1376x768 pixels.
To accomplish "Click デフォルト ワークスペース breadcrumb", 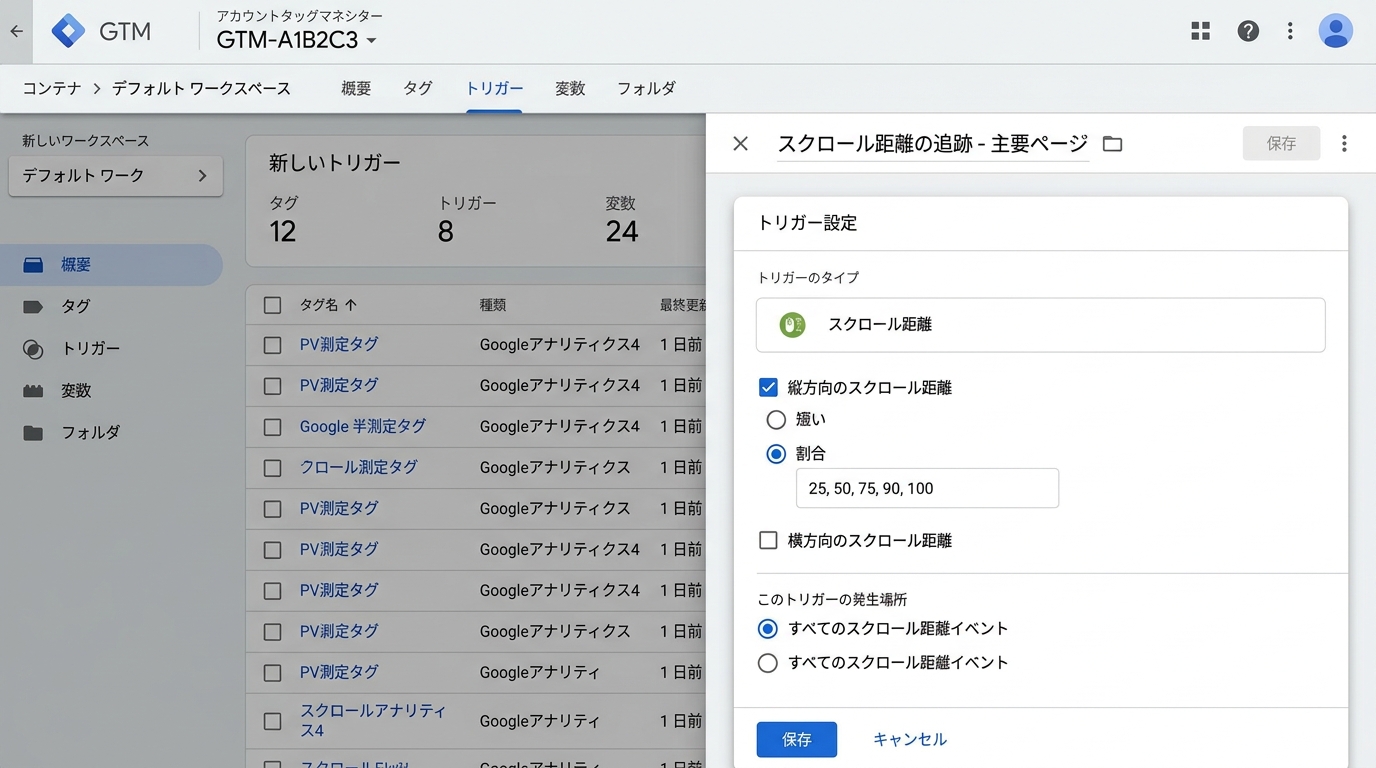I will (x=201, y=88).
